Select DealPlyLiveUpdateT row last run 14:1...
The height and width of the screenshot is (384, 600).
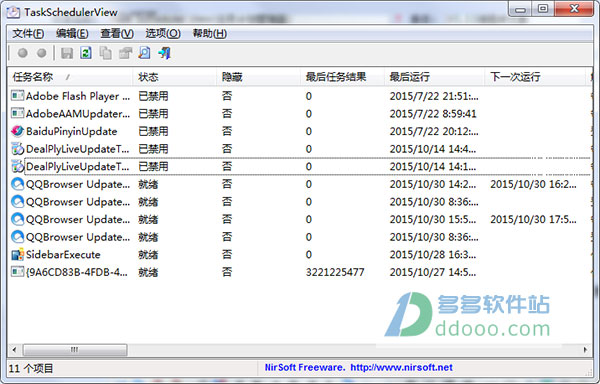pyautogui.click(x=300, y=166)
